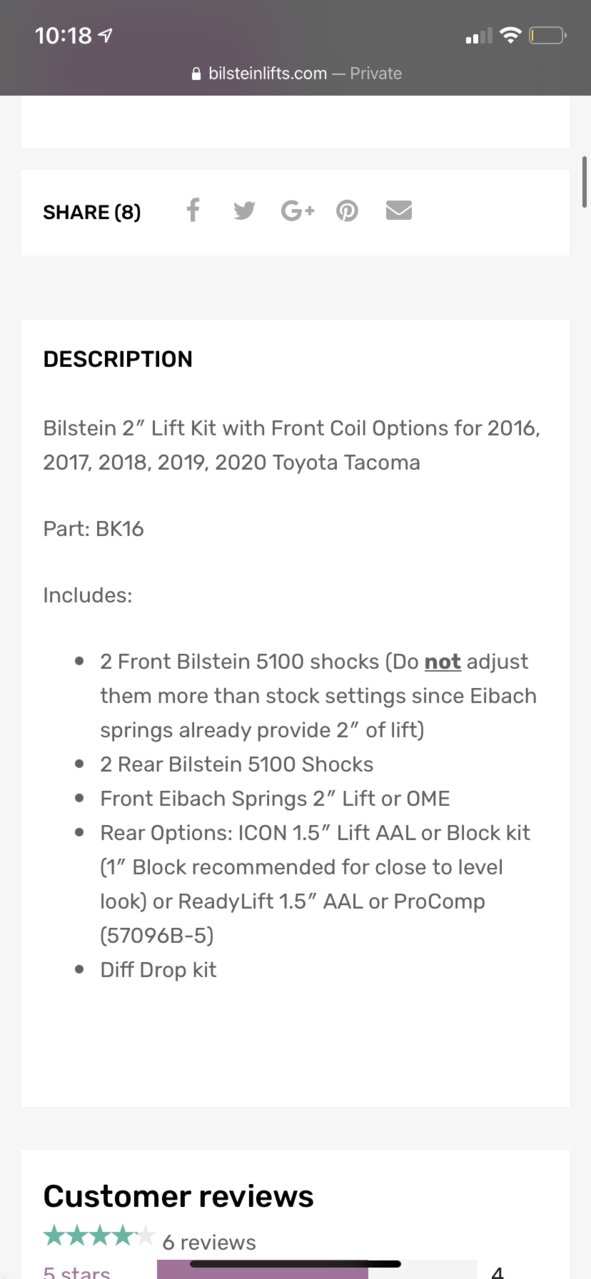
Task: Share the page on Twitter
Action: (x=244, y=211)
